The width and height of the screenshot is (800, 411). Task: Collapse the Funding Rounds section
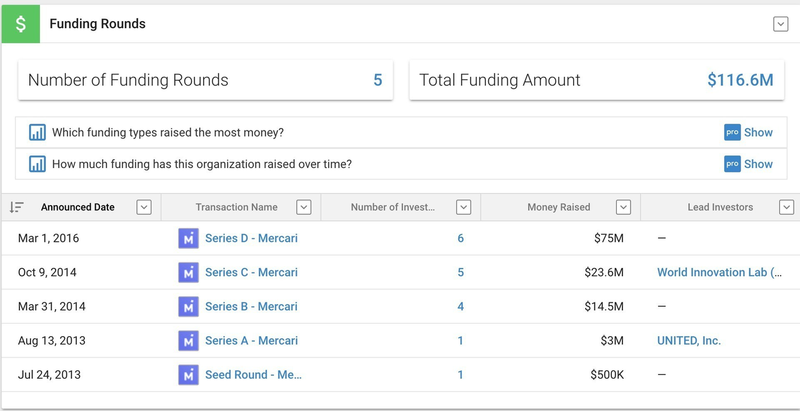tap(781, 24)
